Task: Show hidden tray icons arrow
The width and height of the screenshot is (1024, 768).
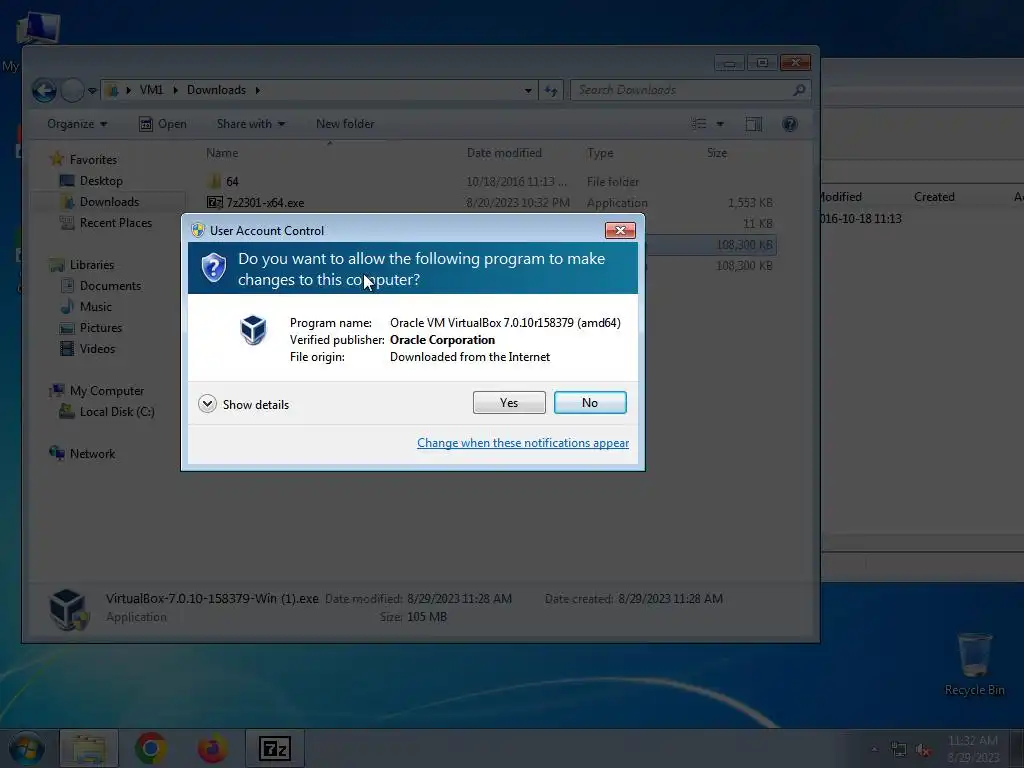Action: tap(874, 750)
